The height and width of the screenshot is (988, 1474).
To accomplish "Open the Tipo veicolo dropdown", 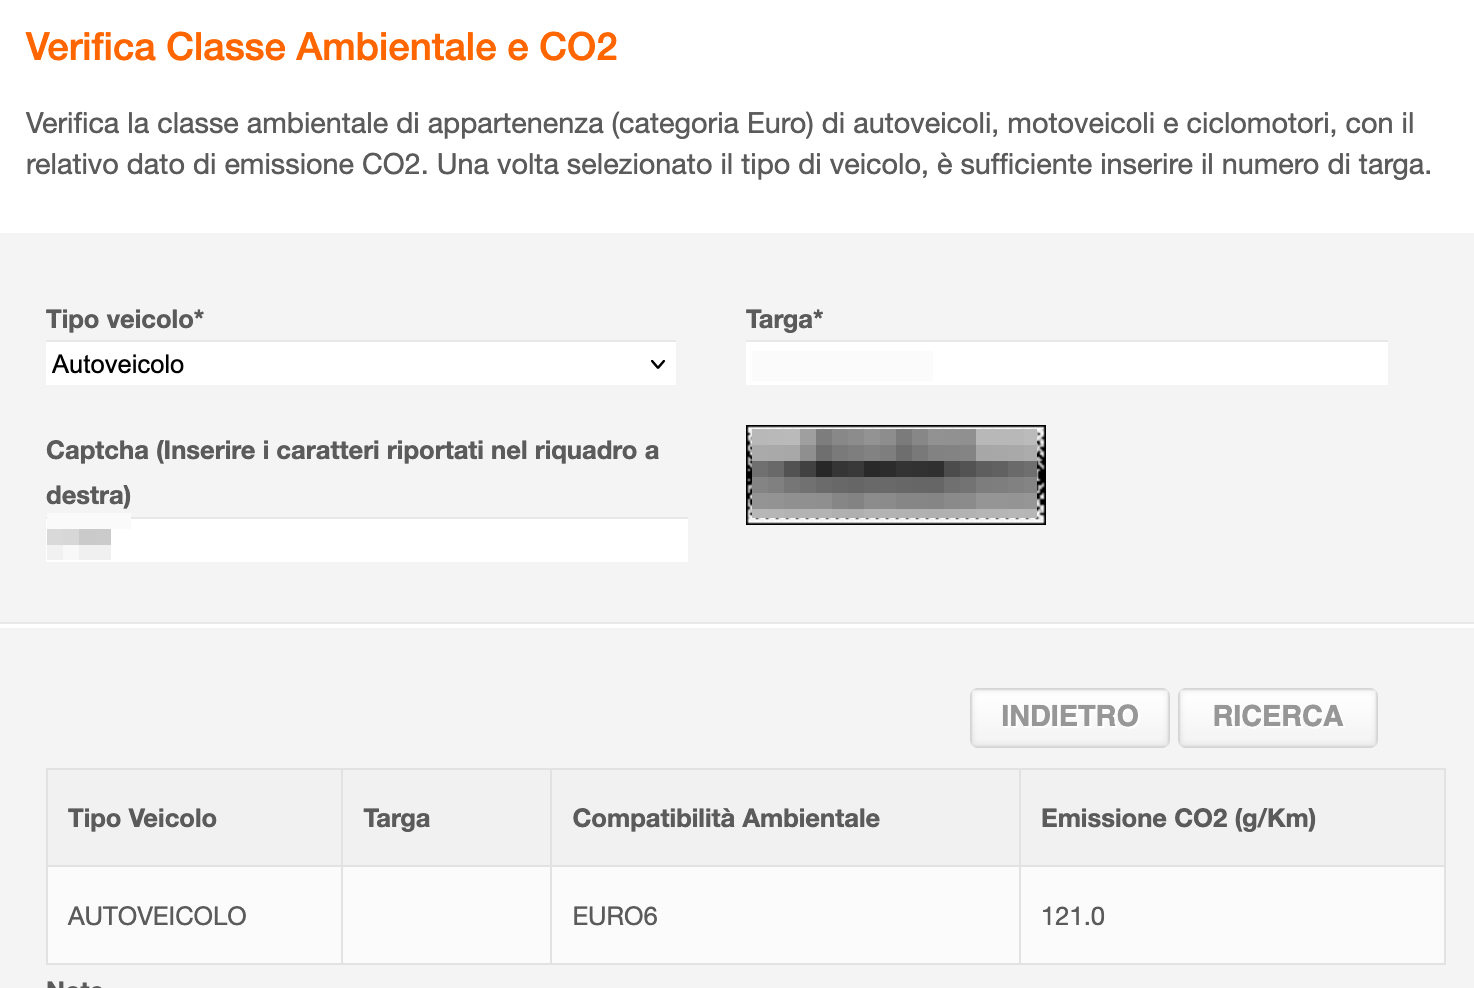I will tap(361, 364).
